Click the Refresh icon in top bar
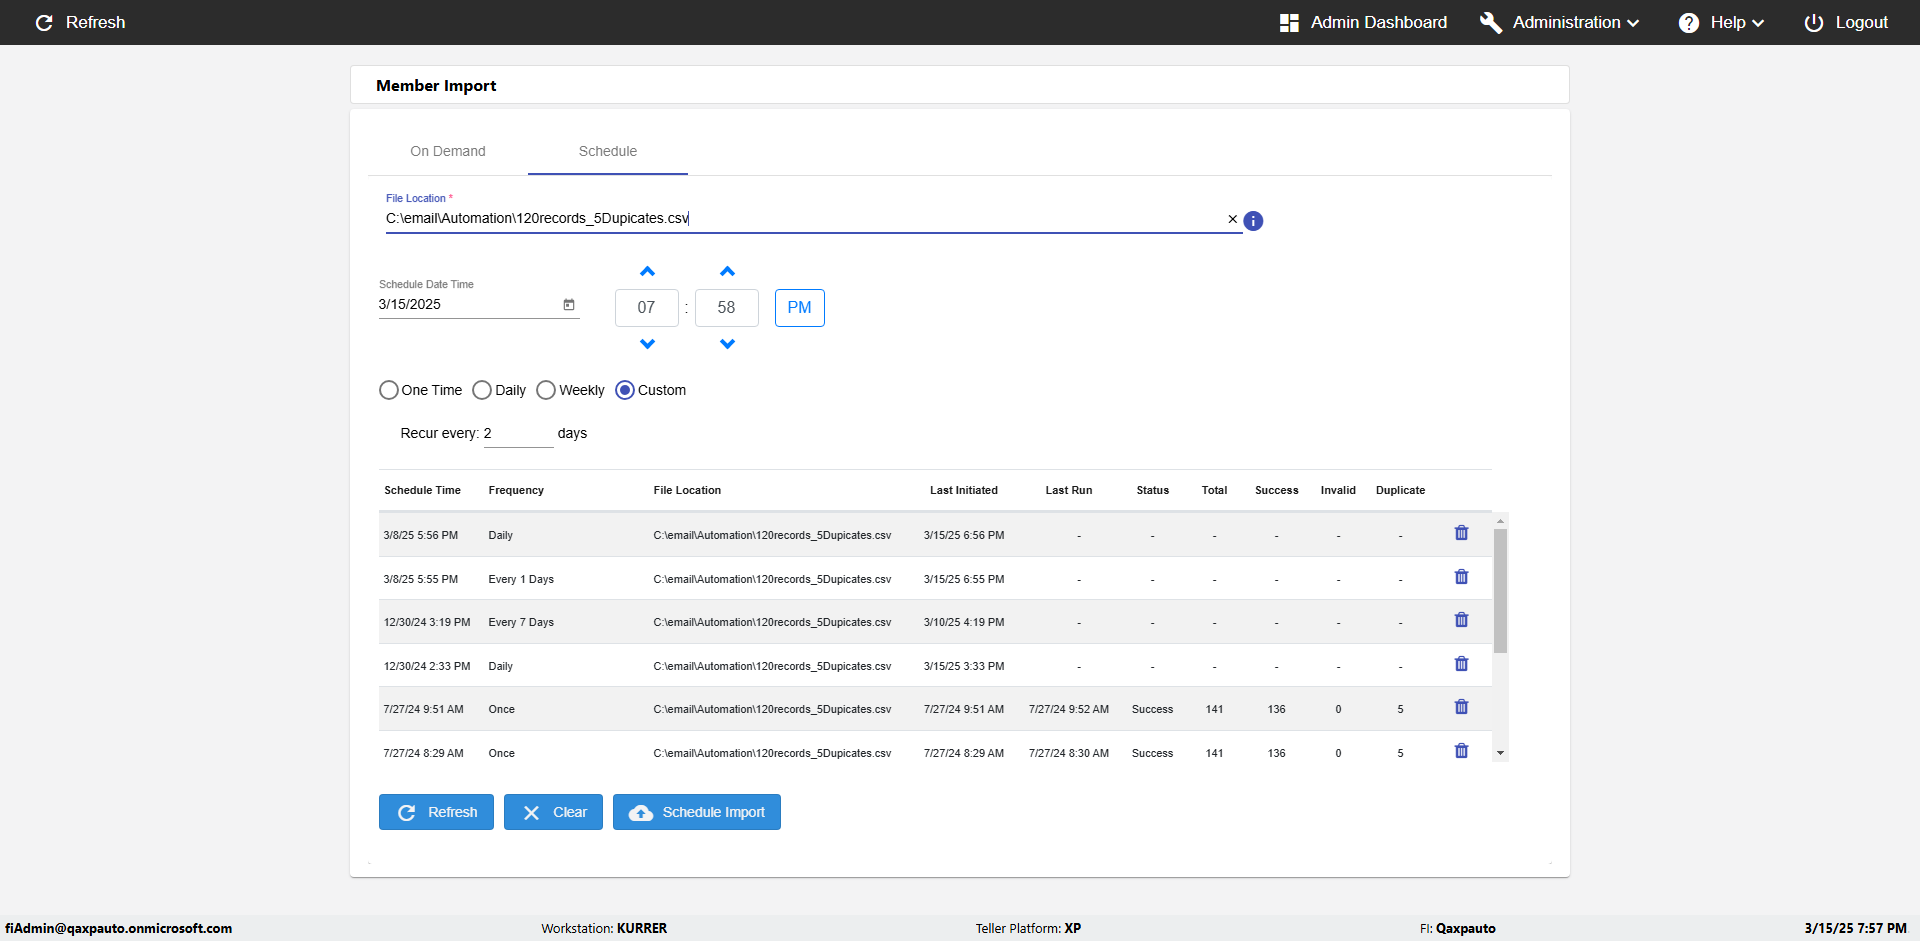The image size is (1920, 941). tap(44, 22)
